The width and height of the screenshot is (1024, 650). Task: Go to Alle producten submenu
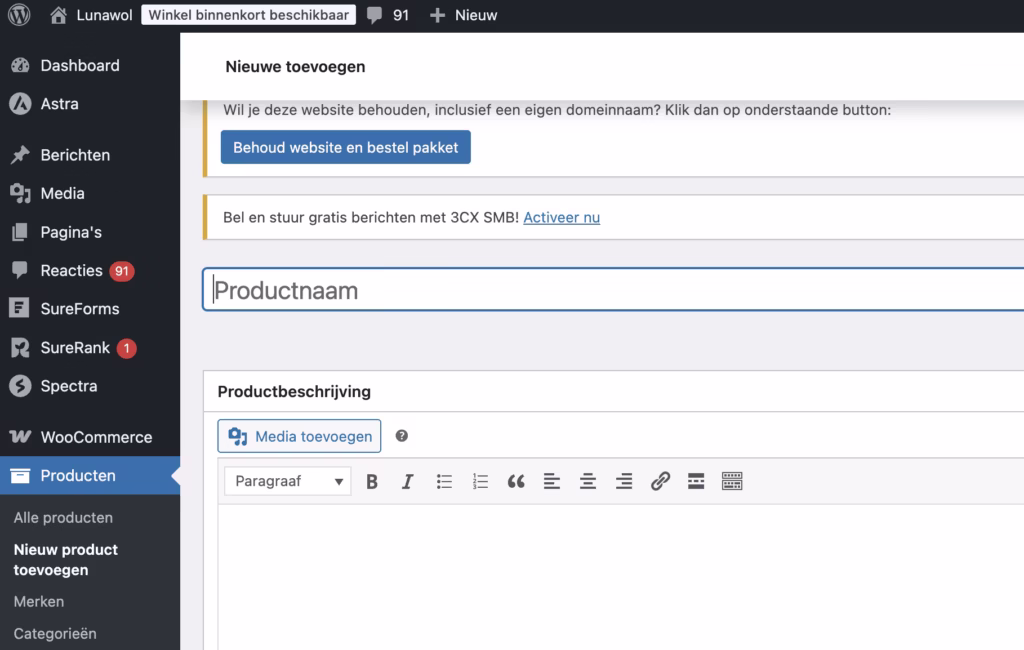63,517
